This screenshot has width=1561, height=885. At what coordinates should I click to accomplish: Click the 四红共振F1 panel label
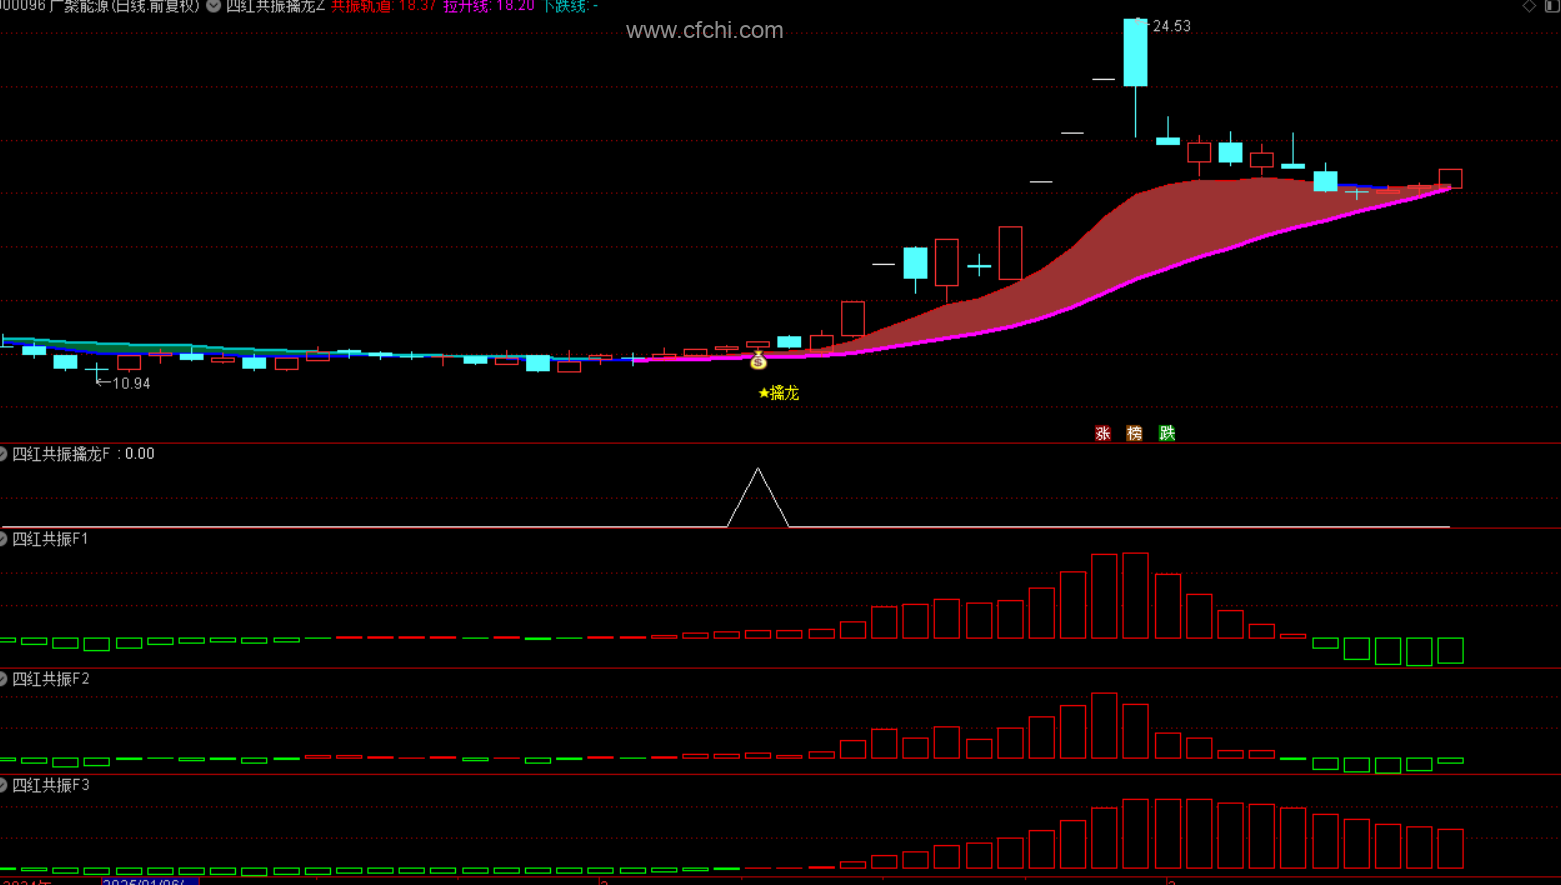click(50, 539)
